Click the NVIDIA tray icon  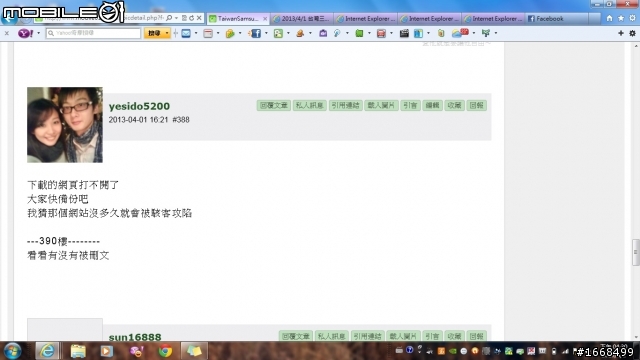tap(453, 351)
